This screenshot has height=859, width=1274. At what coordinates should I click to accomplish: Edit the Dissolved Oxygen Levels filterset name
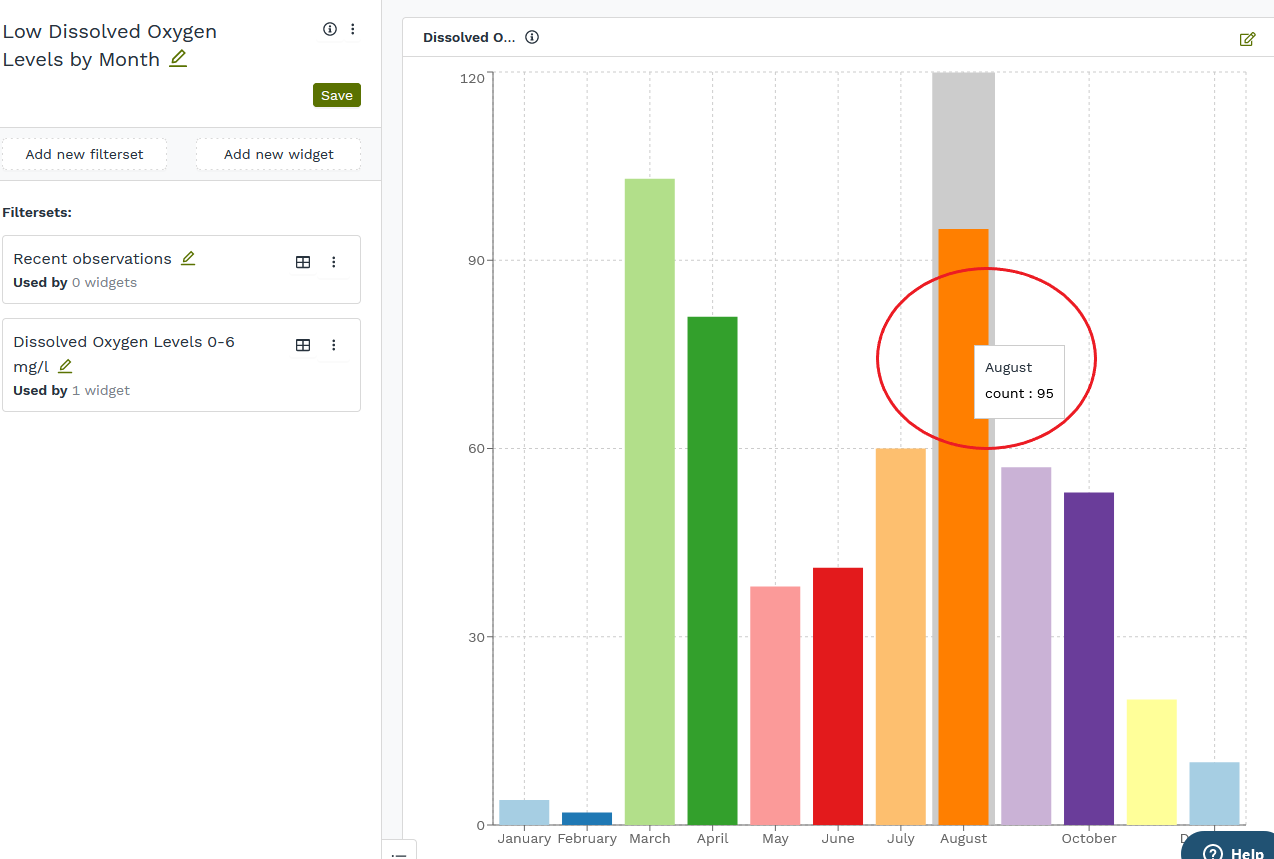[65, 367]
